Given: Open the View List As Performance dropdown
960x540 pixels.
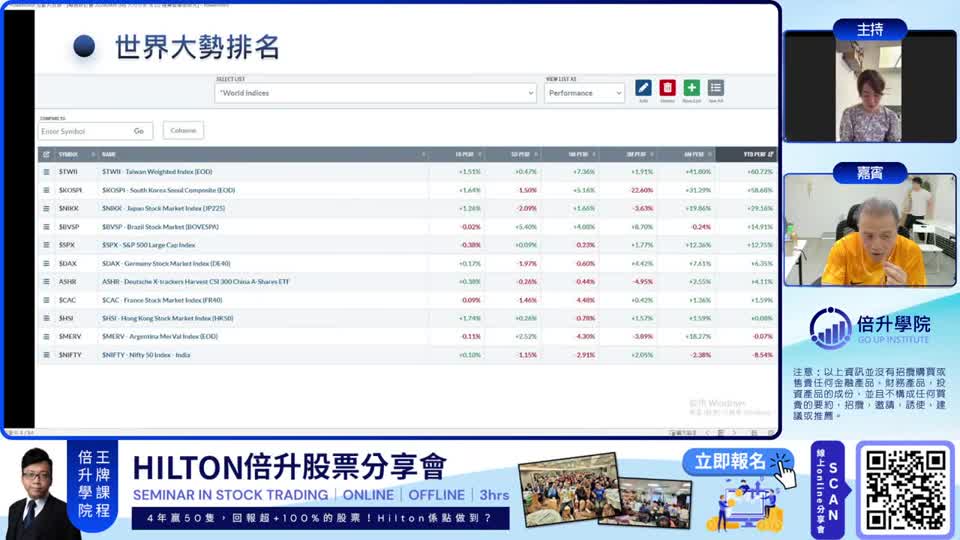Looking at the screenshot, I should pyautogui.click(x=584, y=93).
